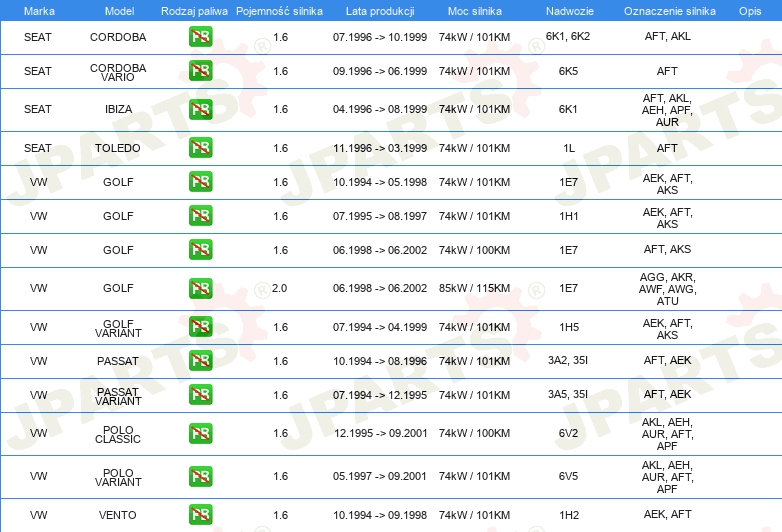Click body code 6V5

(x=569, y=476)
